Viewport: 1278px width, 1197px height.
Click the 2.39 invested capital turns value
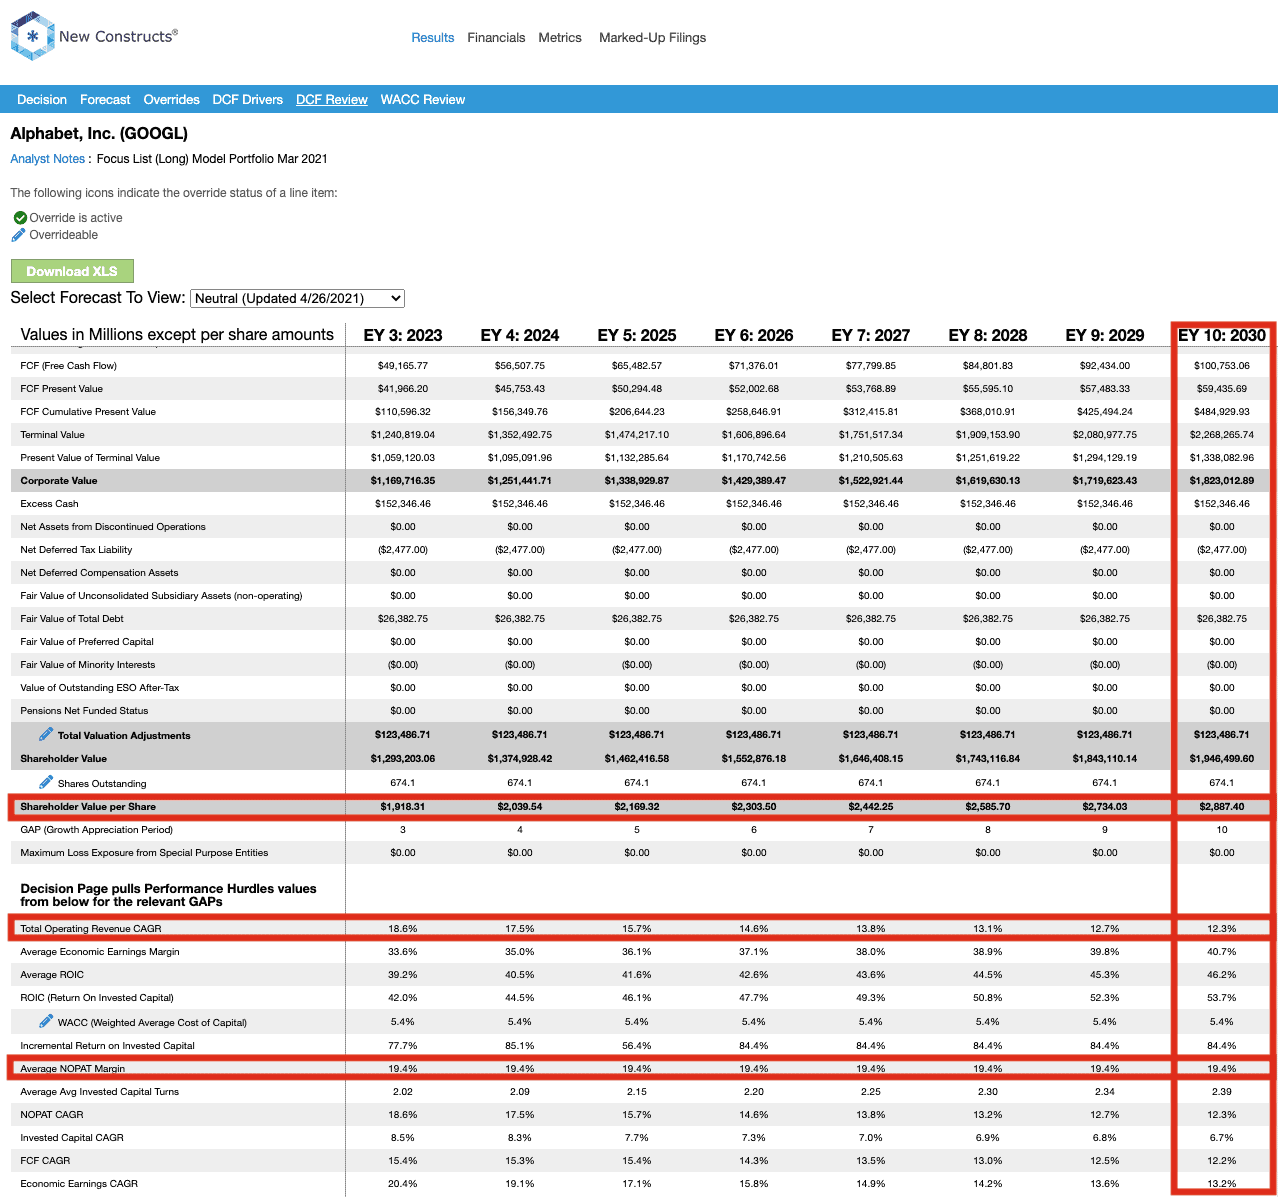pos(1222,1092)
